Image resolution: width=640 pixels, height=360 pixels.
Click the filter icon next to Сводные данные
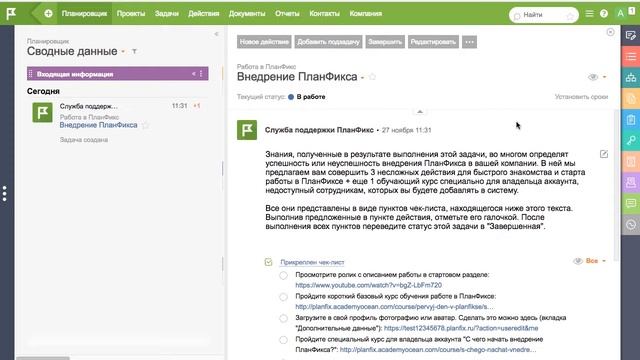[134, 51]
